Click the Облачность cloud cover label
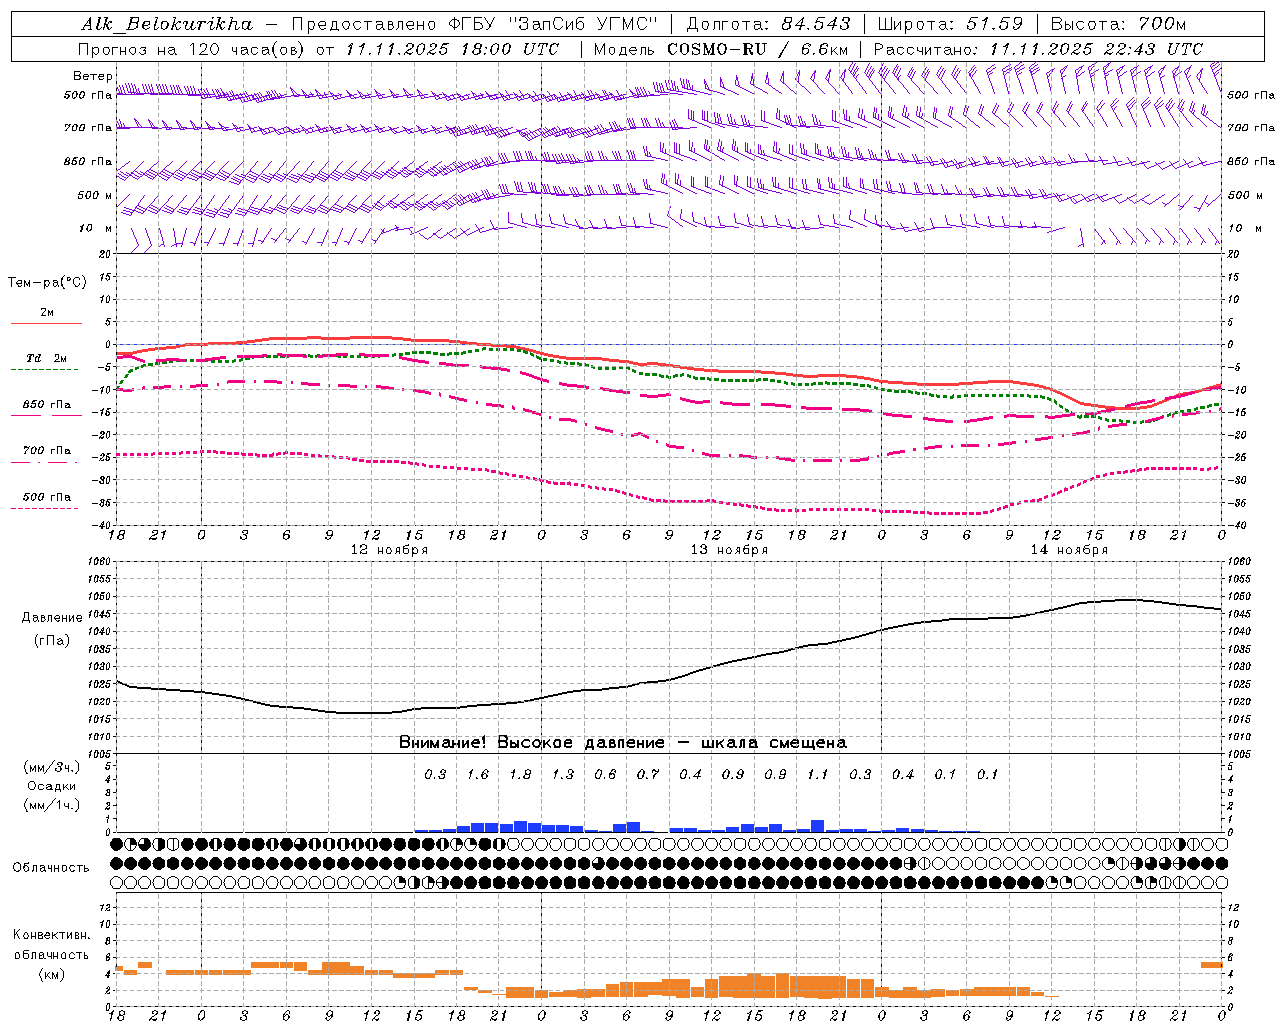 pyautogui.click(x=51, y=868)
